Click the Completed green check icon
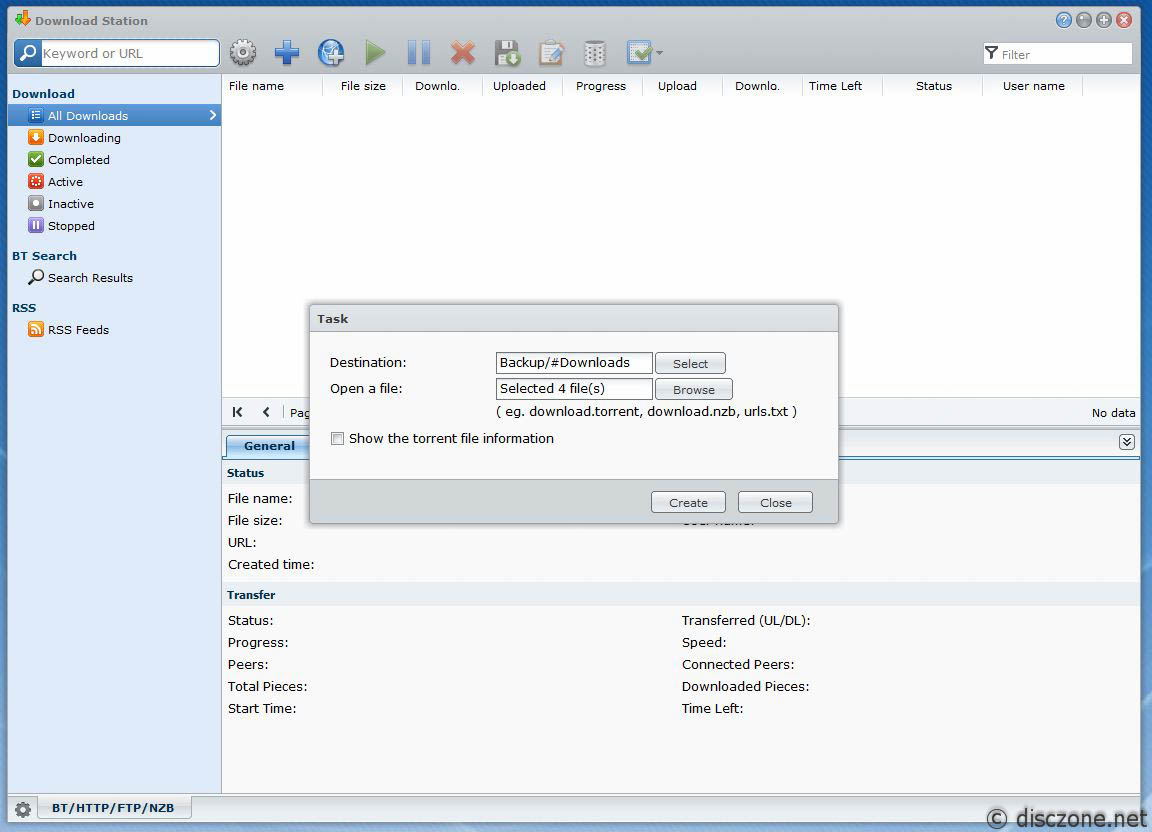This screenshot has width=1152, height=832. pyautogui.click(x=35, y=159)
